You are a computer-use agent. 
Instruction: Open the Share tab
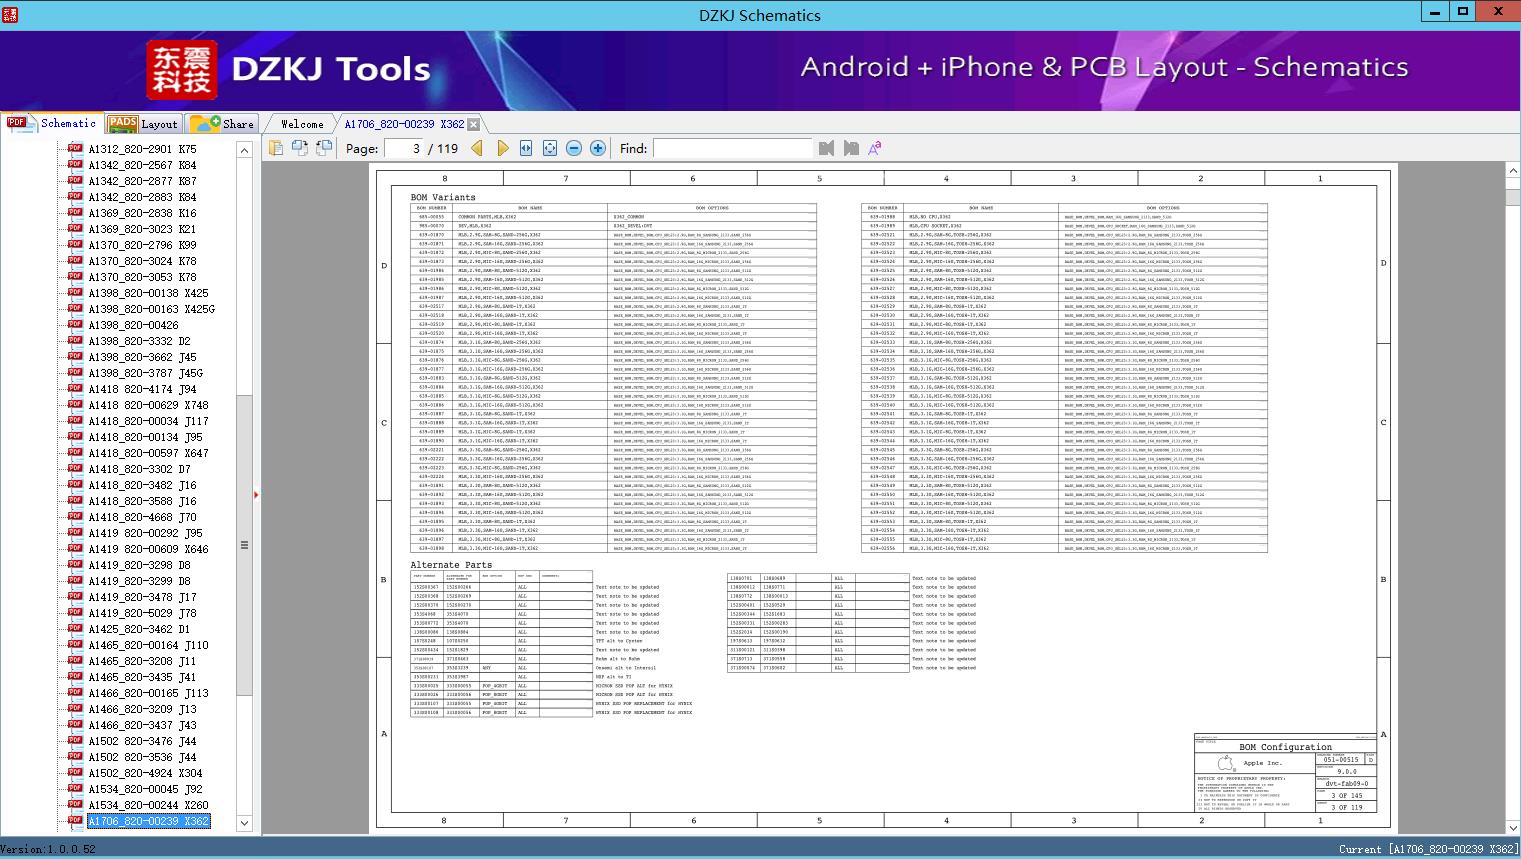click(223, 124)
